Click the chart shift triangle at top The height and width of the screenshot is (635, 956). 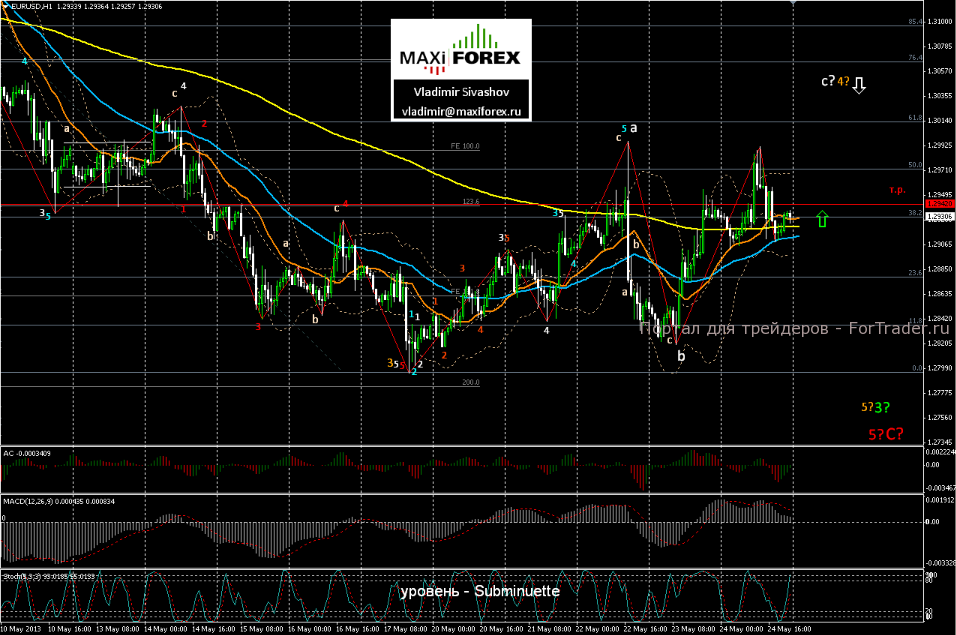tap(793, 3)
